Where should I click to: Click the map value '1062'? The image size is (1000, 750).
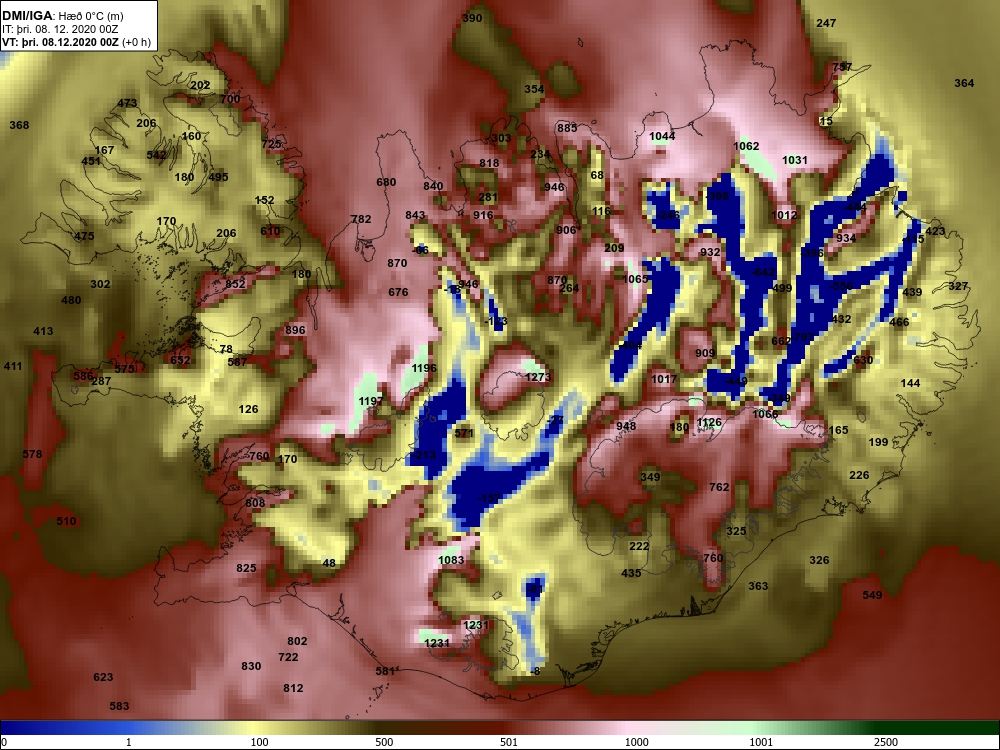746,146
